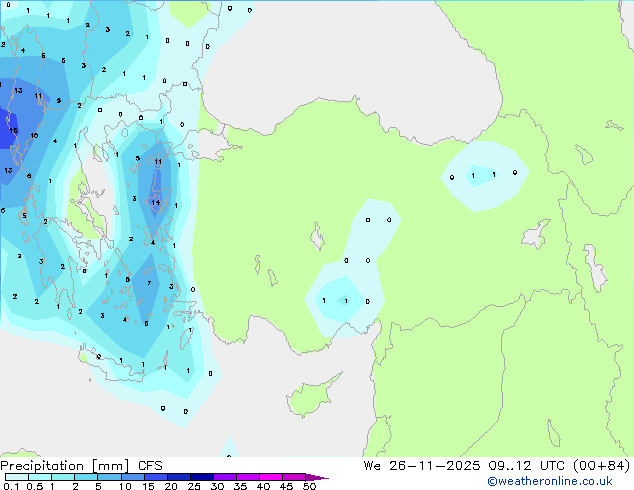Select the 5–10 mm legend swatch
634x490 pixels.
point(109,477)
